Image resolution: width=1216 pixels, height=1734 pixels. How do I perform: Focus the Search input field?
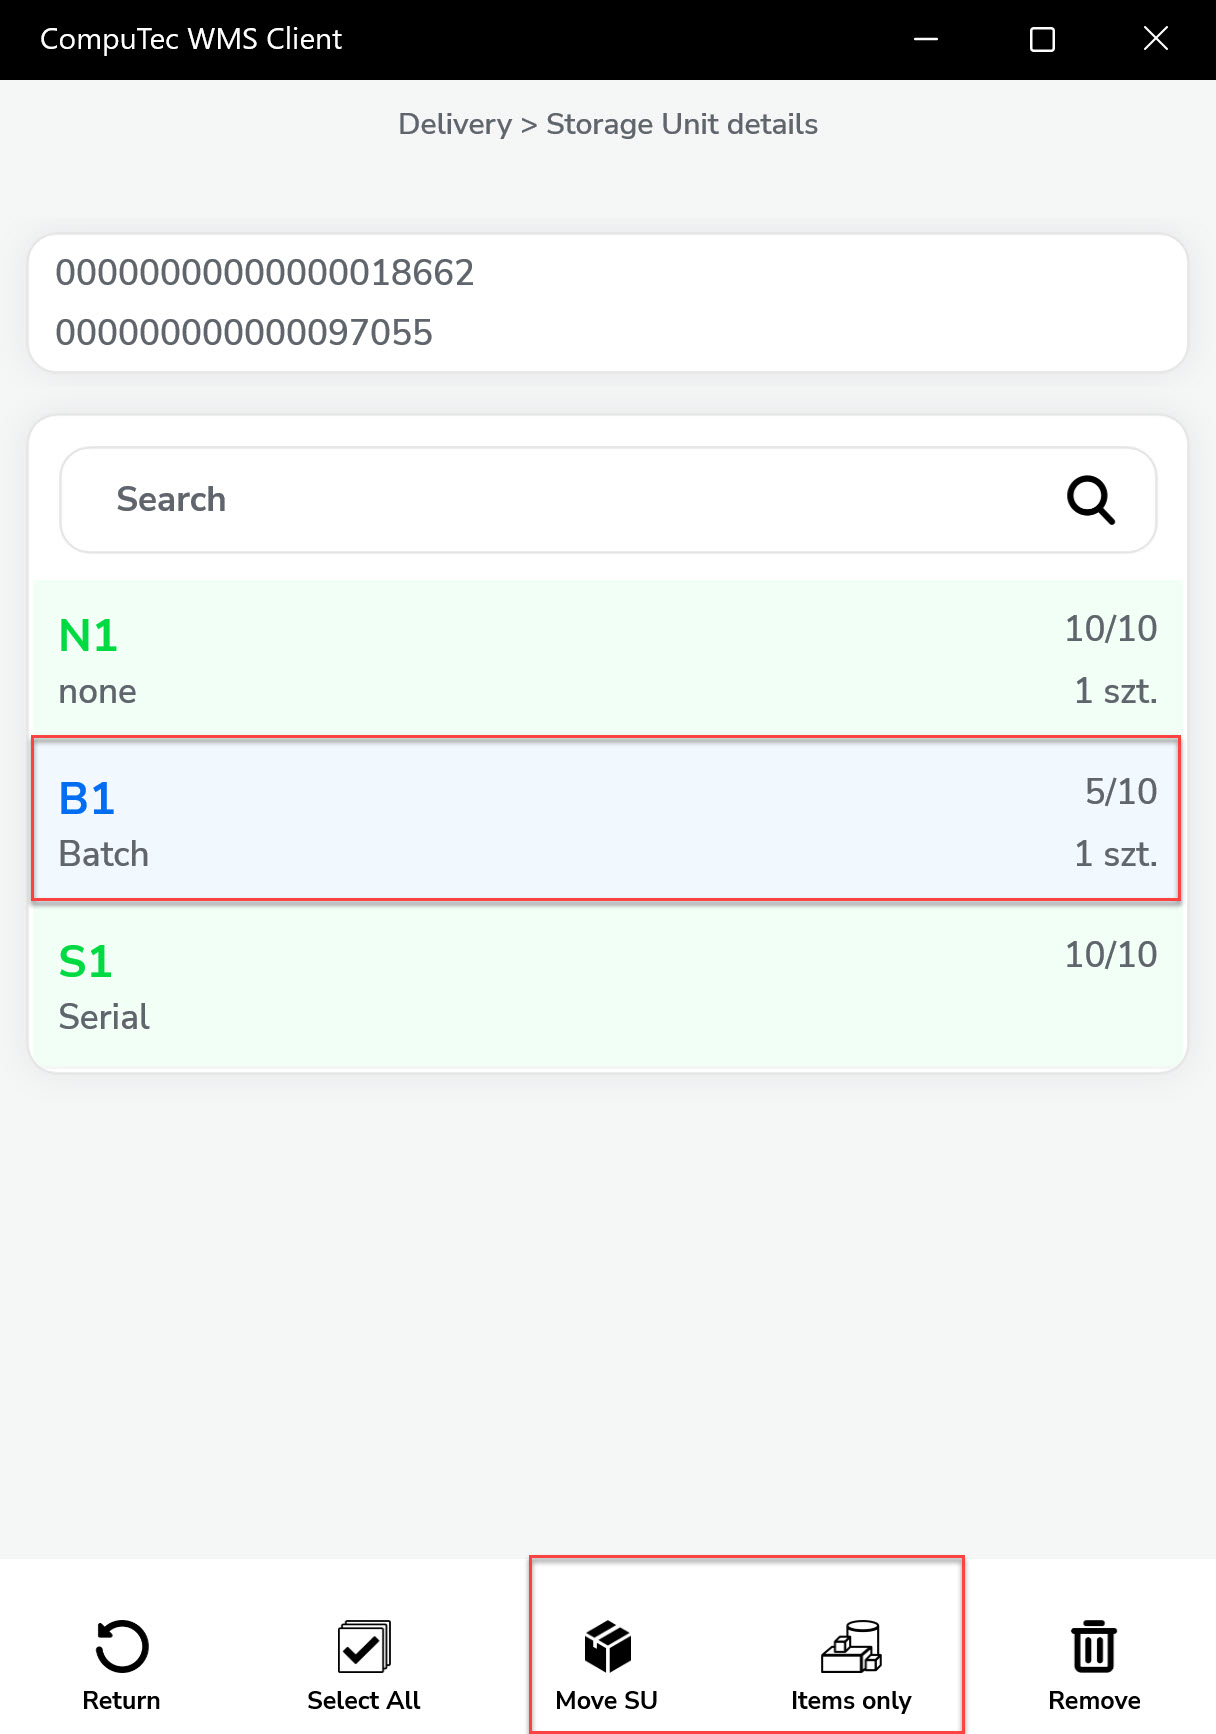coord(560,499)
